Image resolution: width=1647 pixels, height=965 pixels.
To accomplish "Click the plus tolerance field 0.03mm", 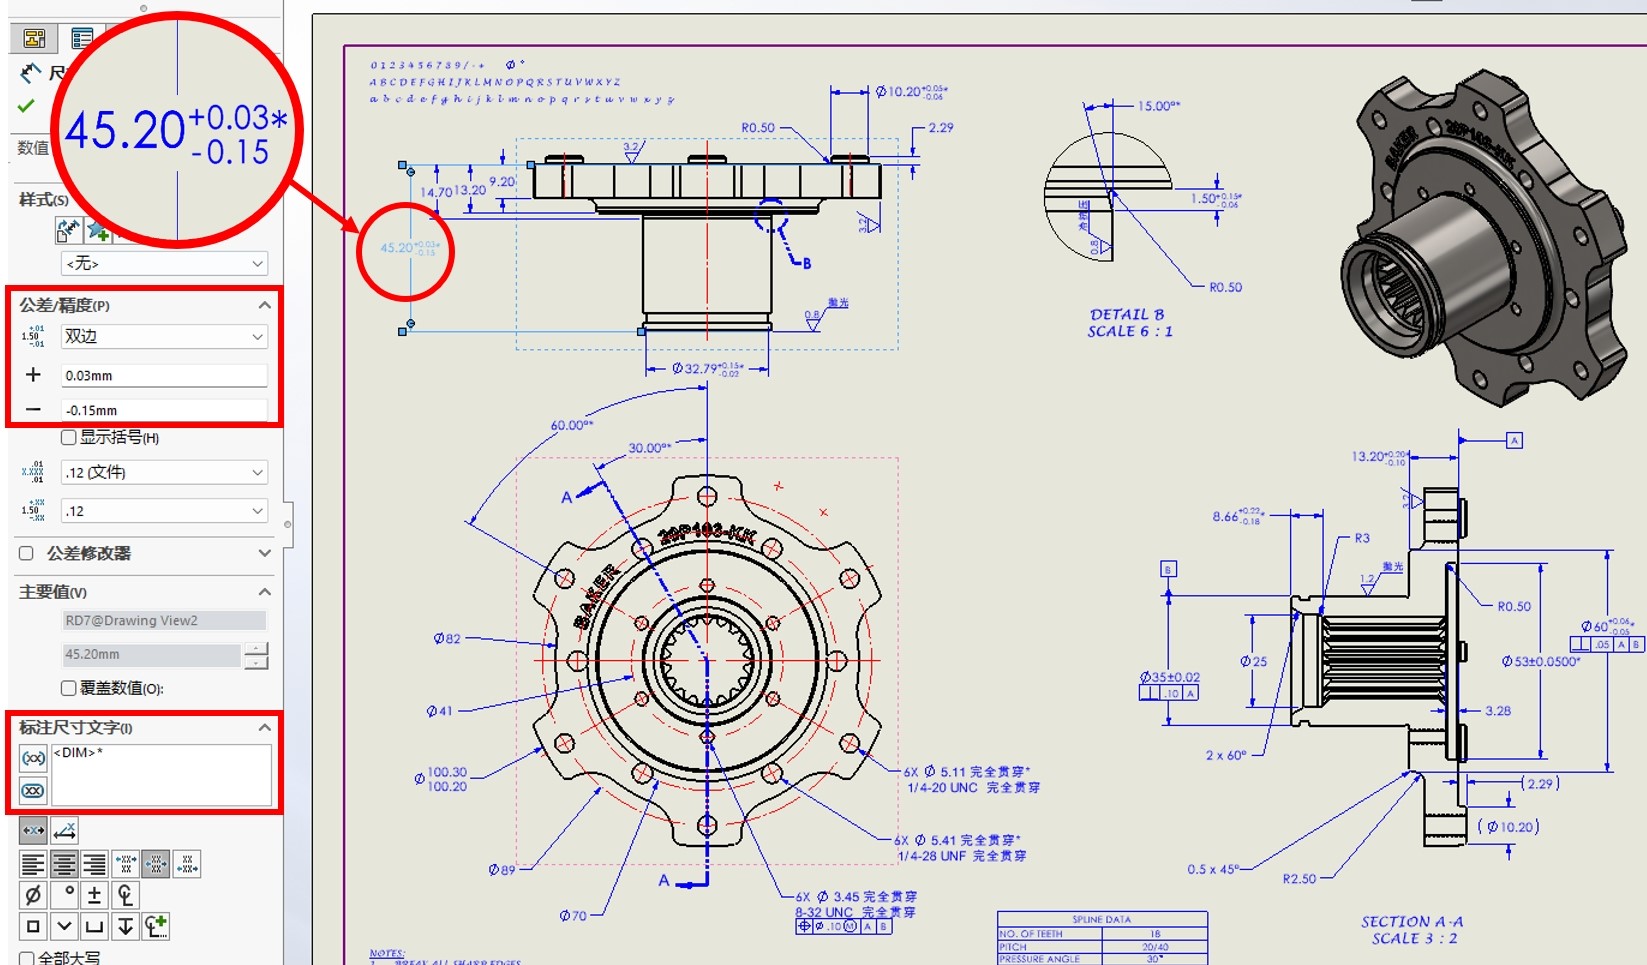I will click(164, 376).
